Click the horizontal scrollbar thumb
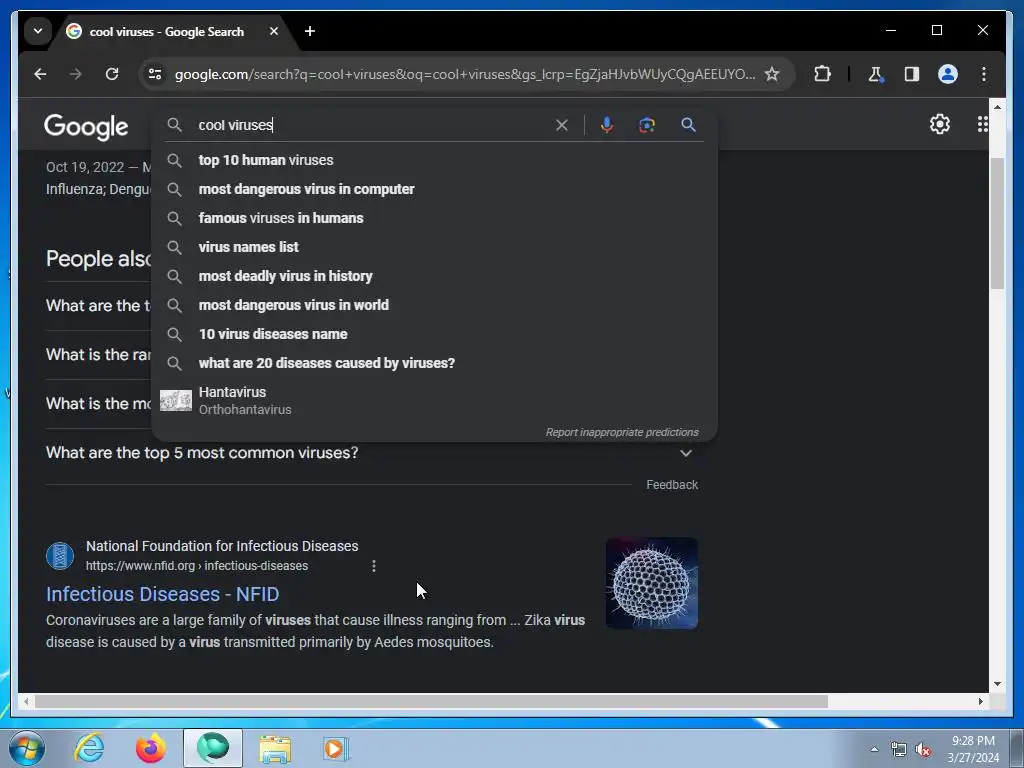This screenshot has height=768, width=1024. (431, 701)
